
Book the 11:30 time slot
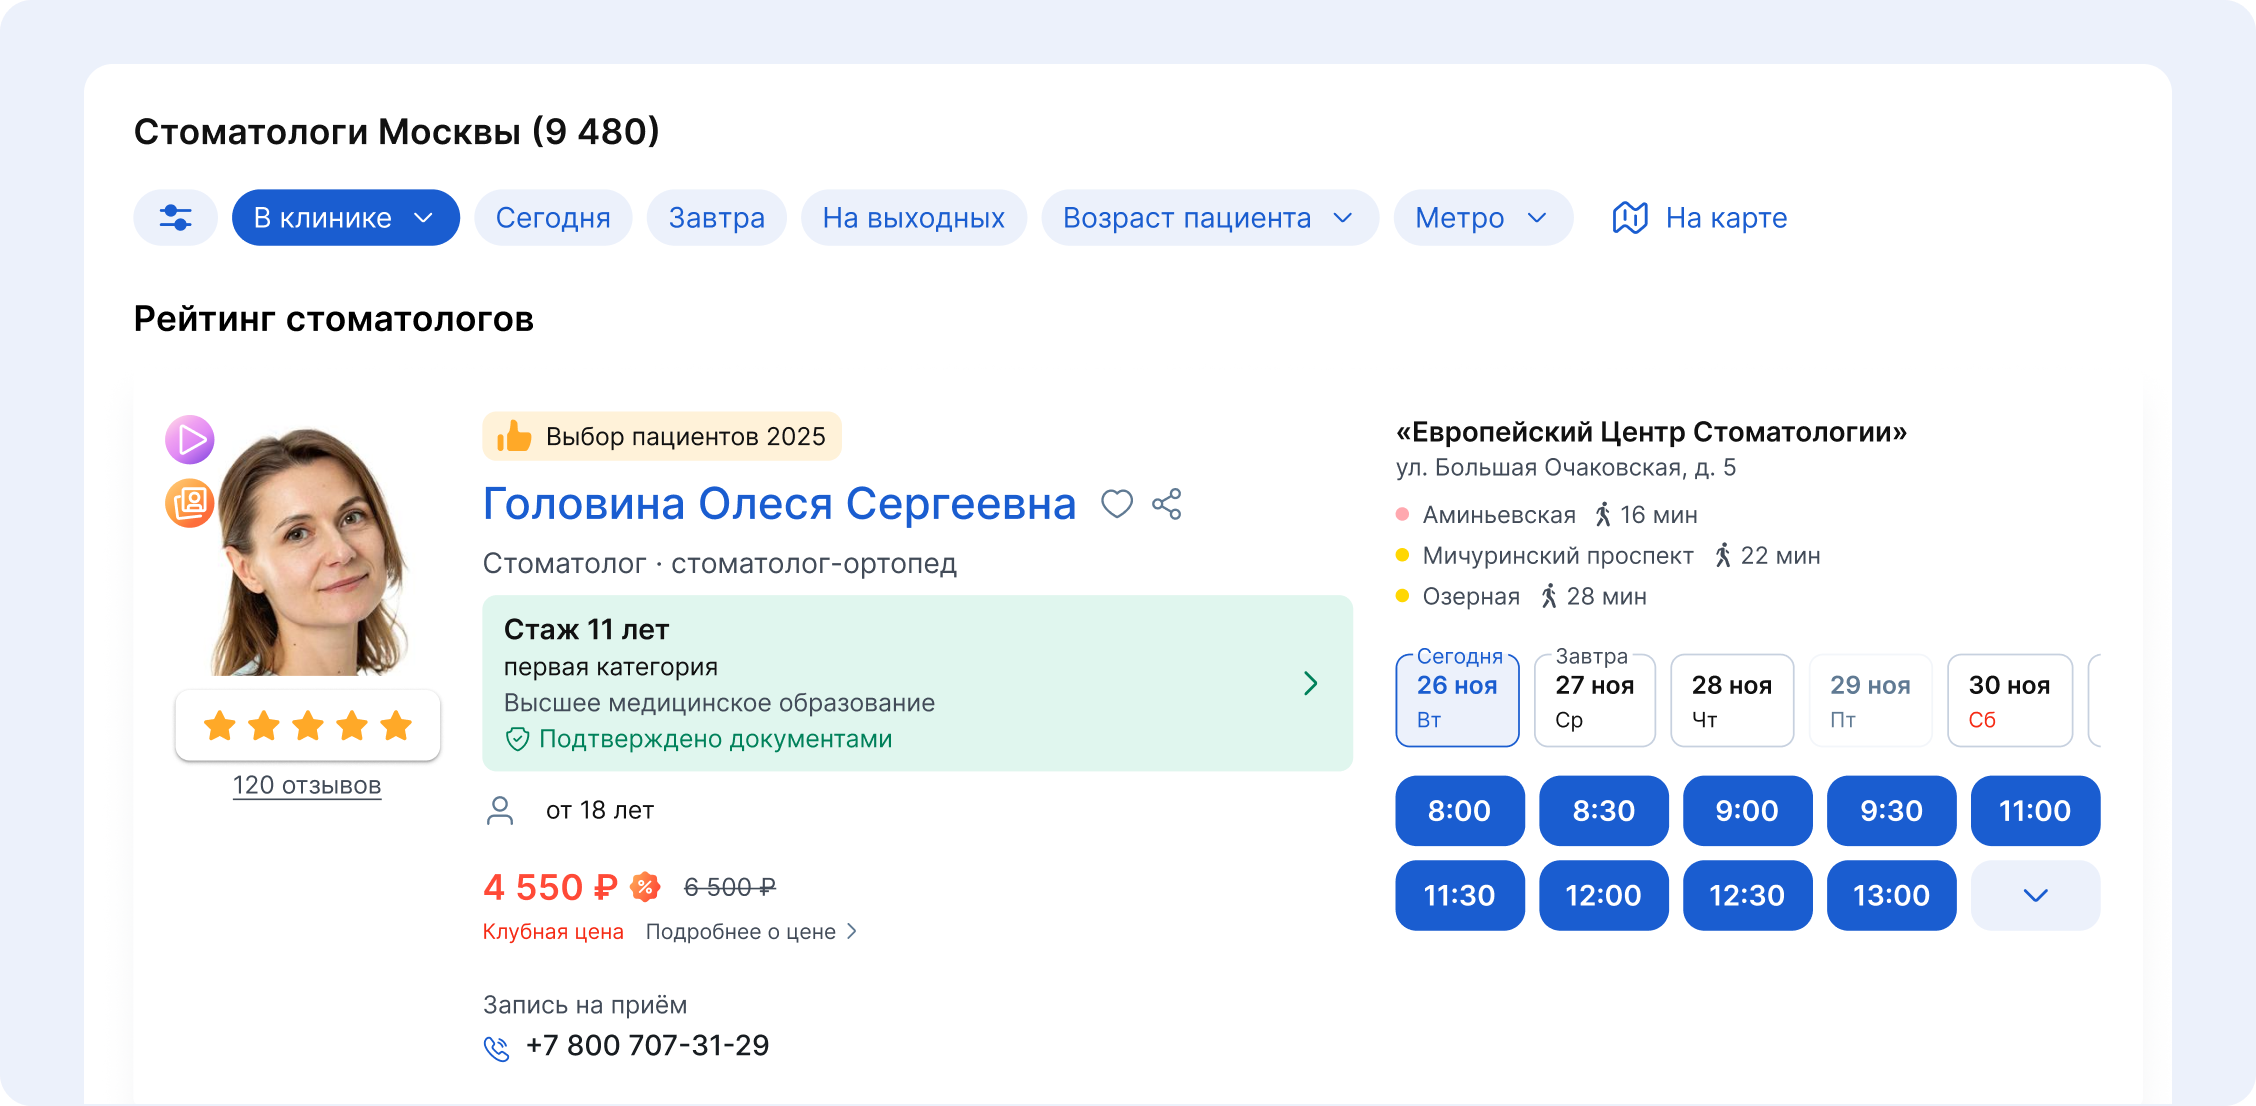pos(1460,896)
